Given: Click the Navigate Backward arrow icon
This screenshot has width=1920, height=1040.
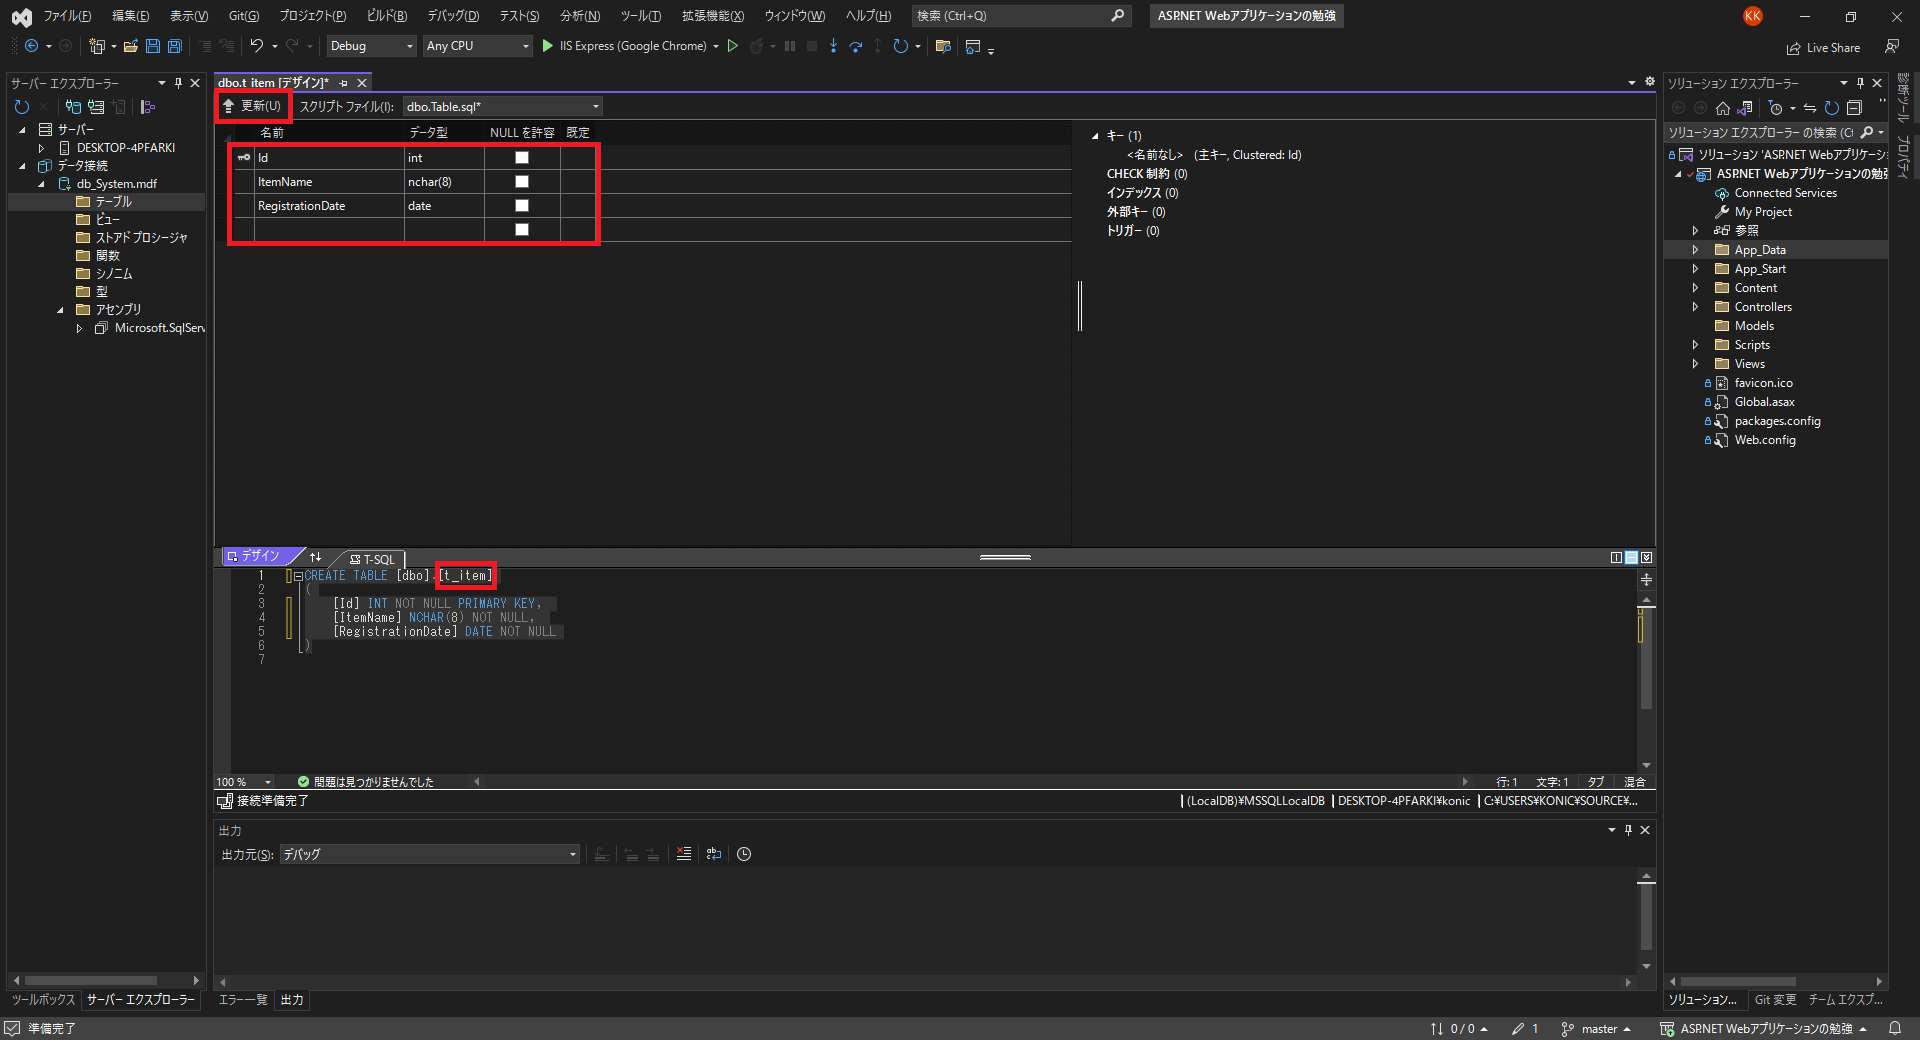Looking at the screenshot, I should [x=31, y=46].
